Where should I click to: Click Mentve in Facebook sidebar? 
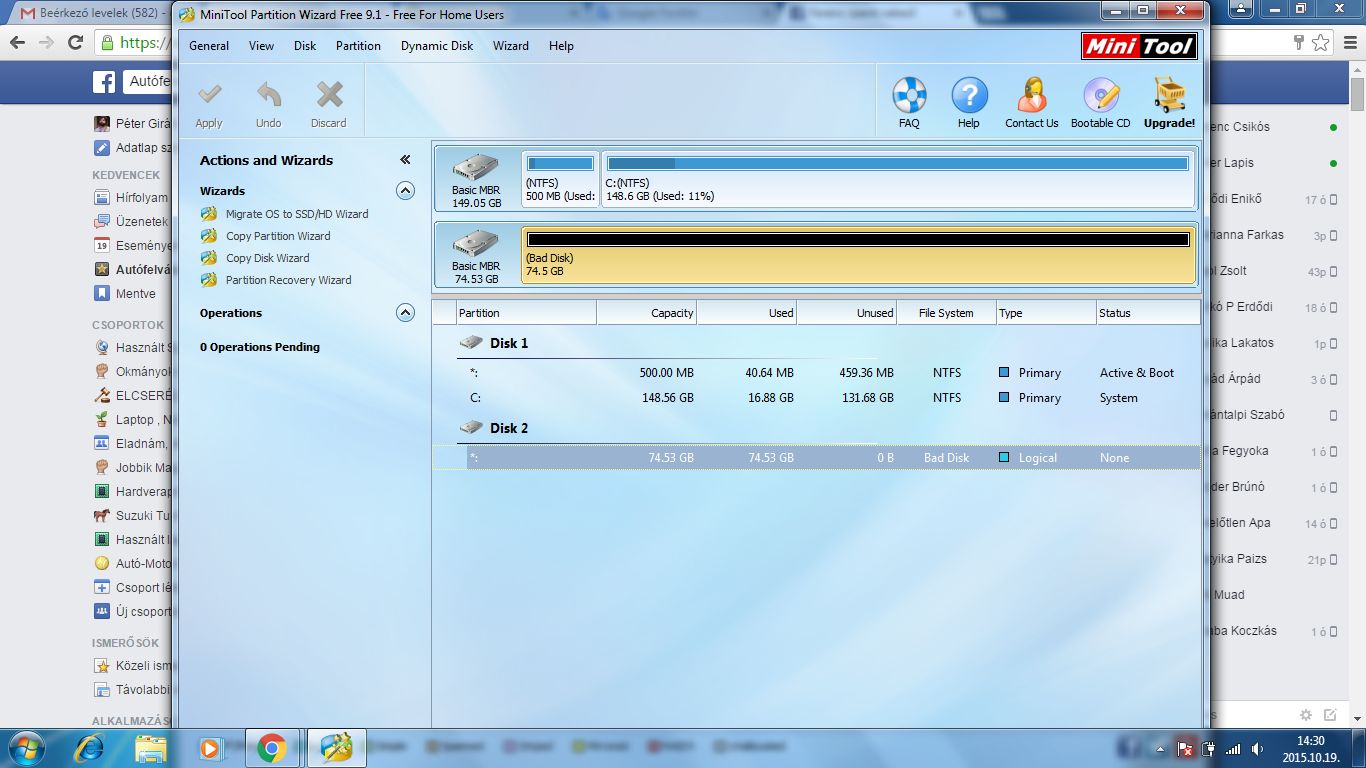click(135, 294)
